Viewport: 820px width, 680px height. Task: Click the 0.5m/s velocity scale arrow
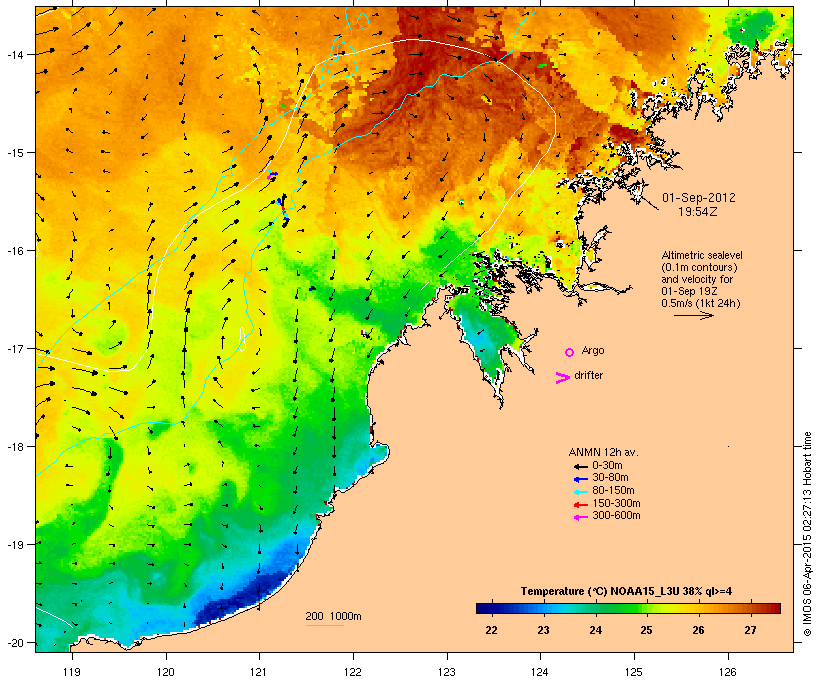click(694, 315)
